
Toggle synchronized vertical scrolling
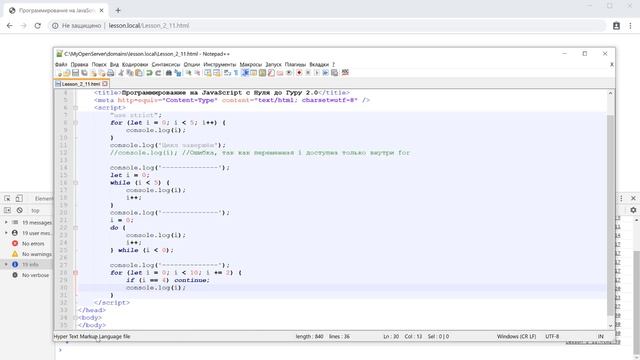click(x=208, y=73)
